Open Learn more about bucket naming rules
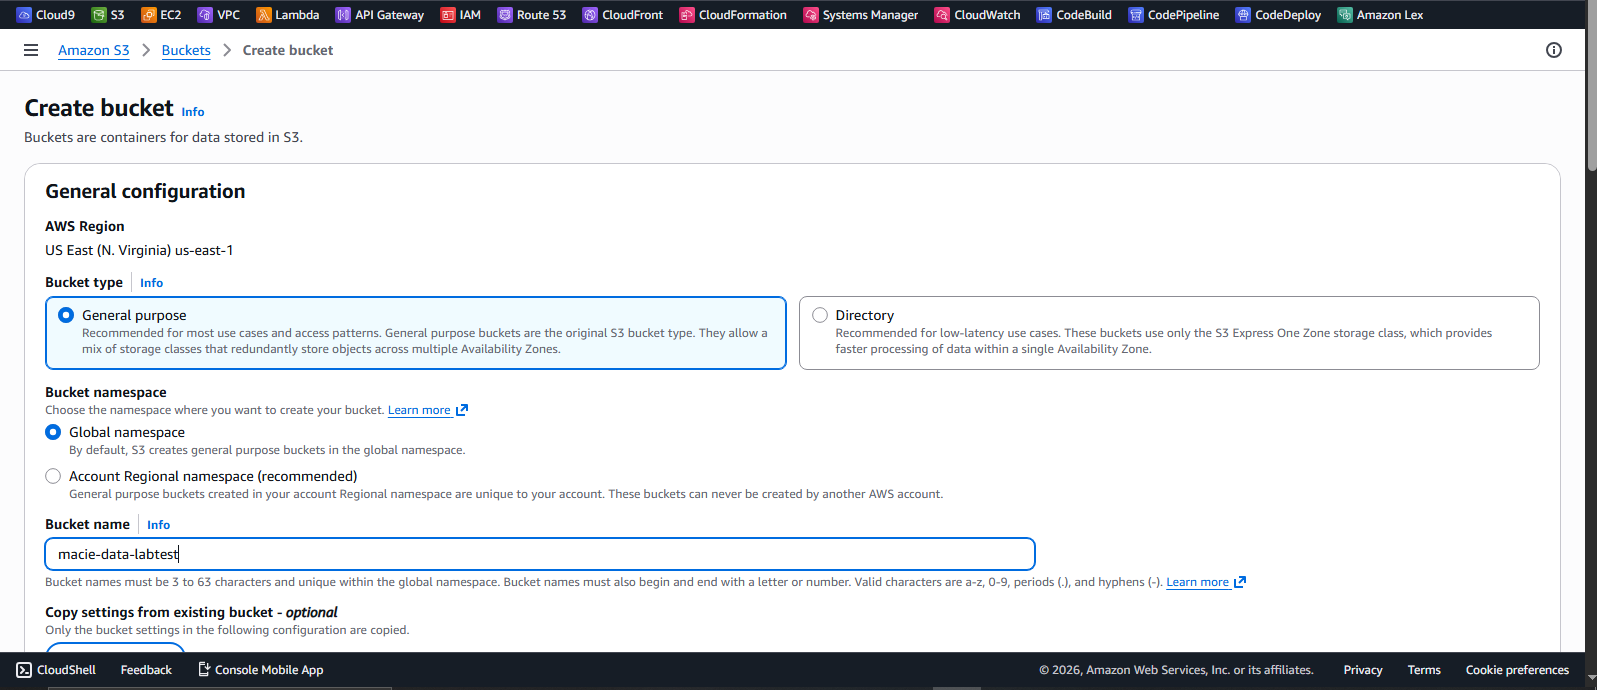 click(1198, 582)
